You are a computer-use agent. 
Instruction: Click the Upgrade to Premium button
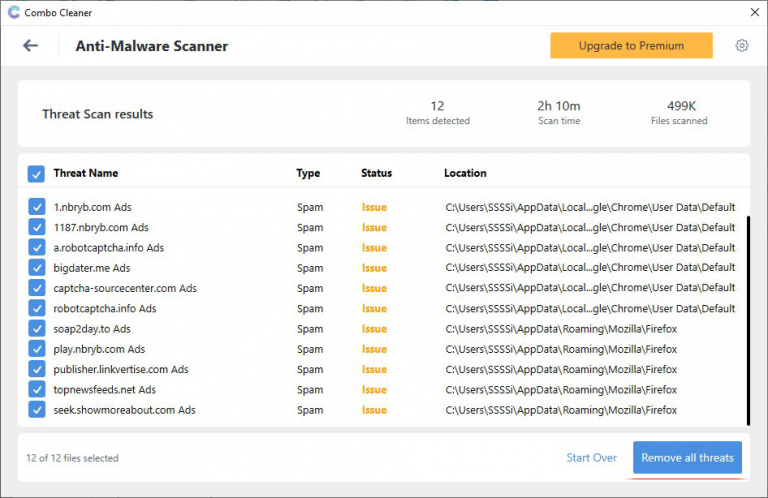(631, 46)
